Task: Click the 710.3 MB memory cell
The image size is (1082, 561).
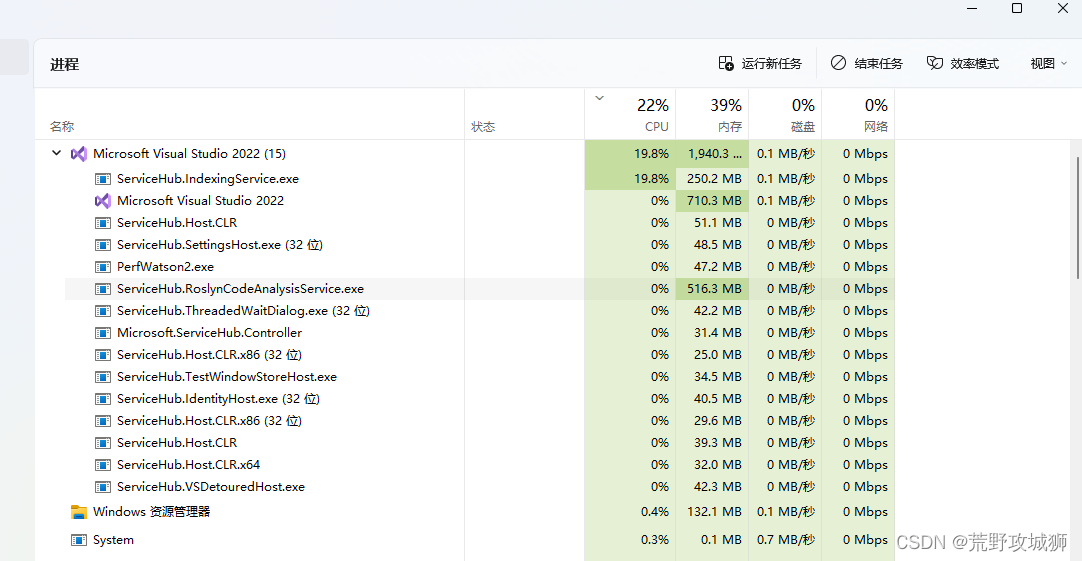Action: 712,201
